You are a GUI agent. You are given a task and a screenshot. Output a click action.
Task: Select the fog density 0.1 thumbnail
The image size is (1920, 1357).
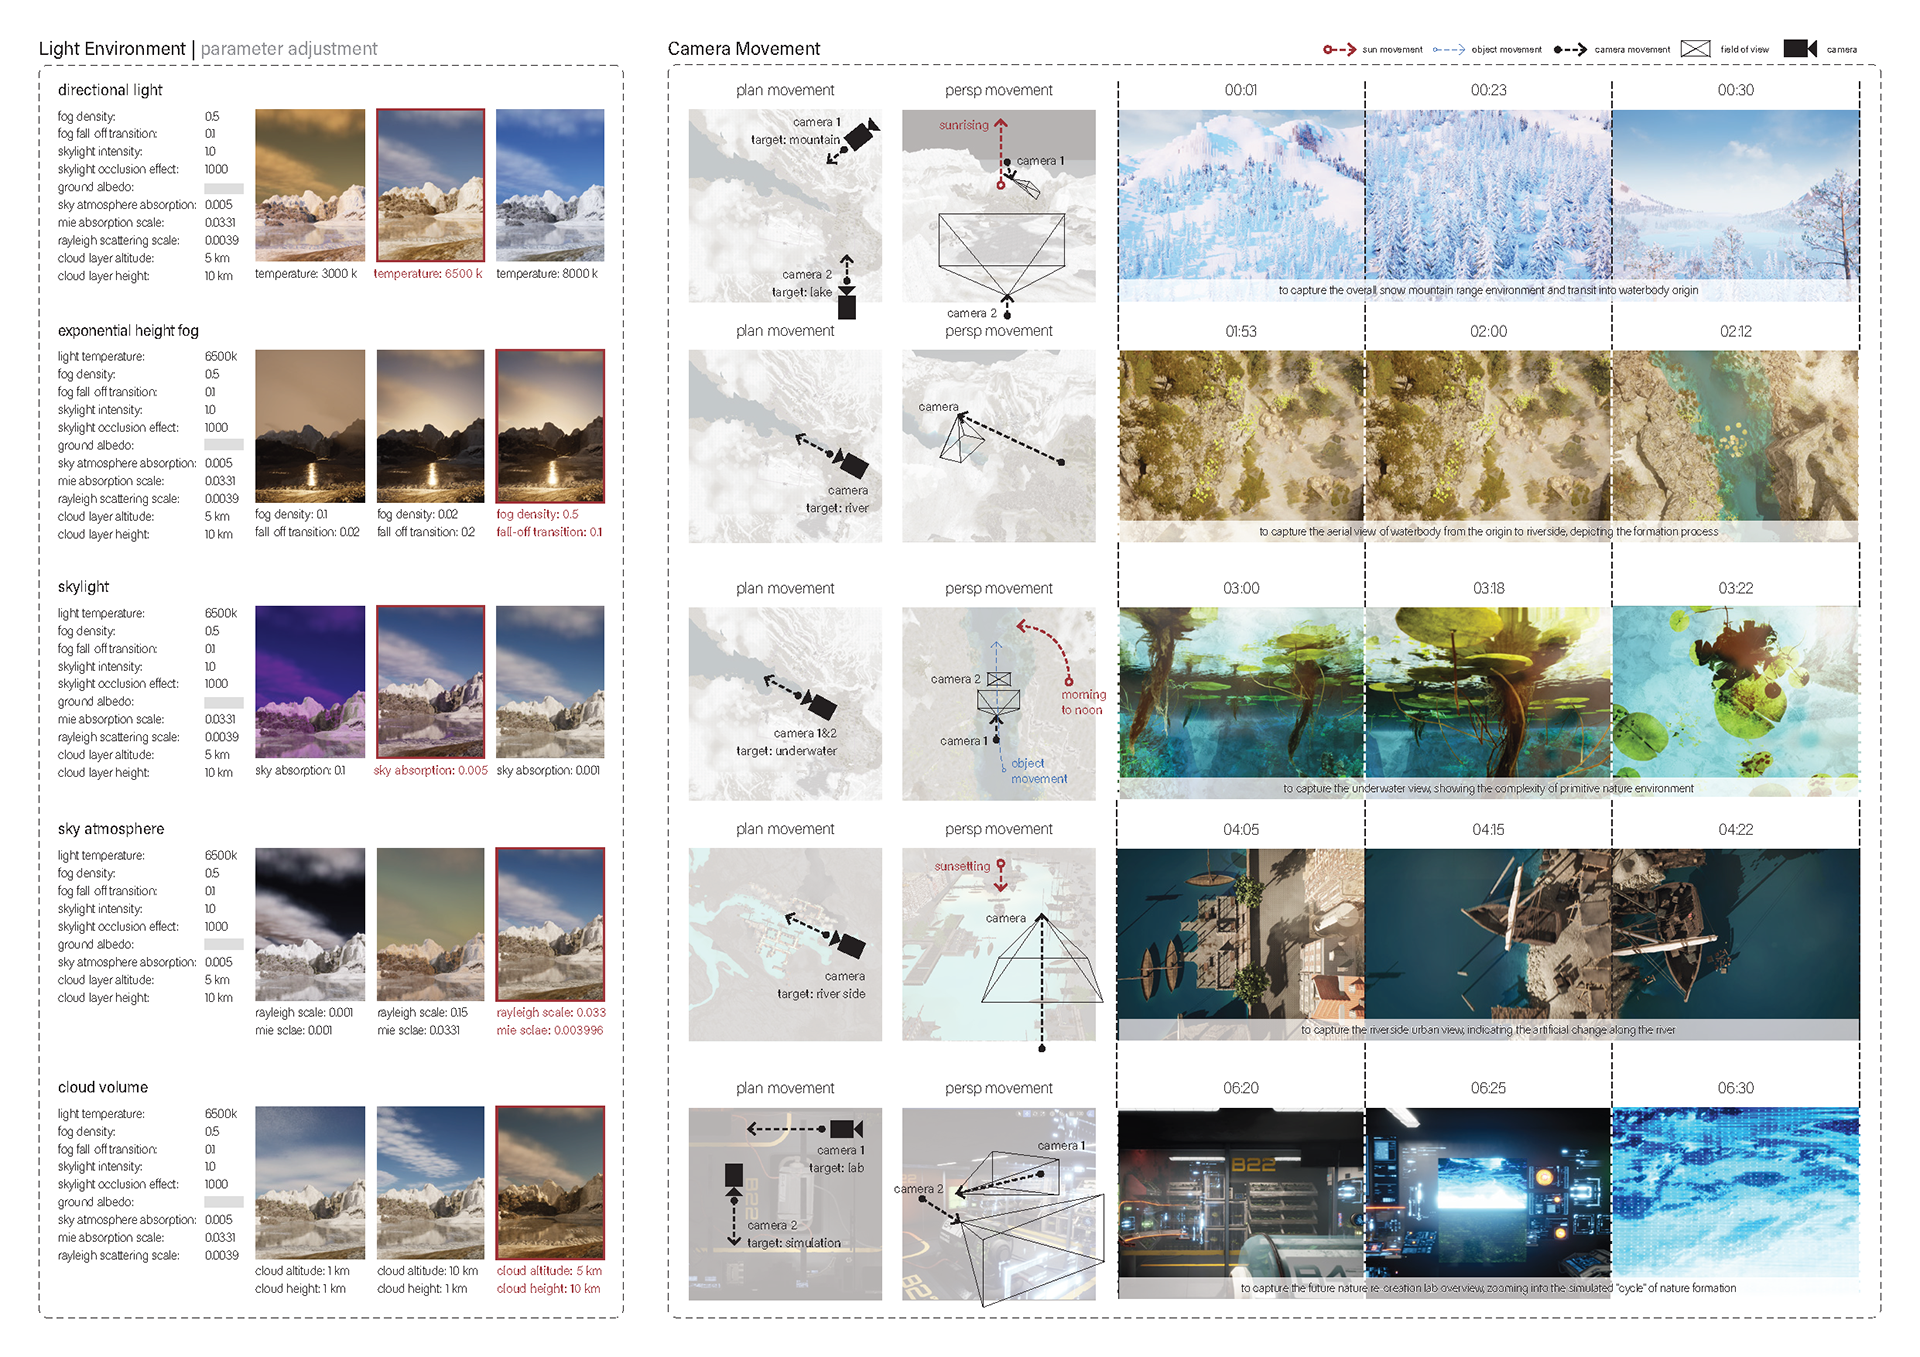click(310, 426)
